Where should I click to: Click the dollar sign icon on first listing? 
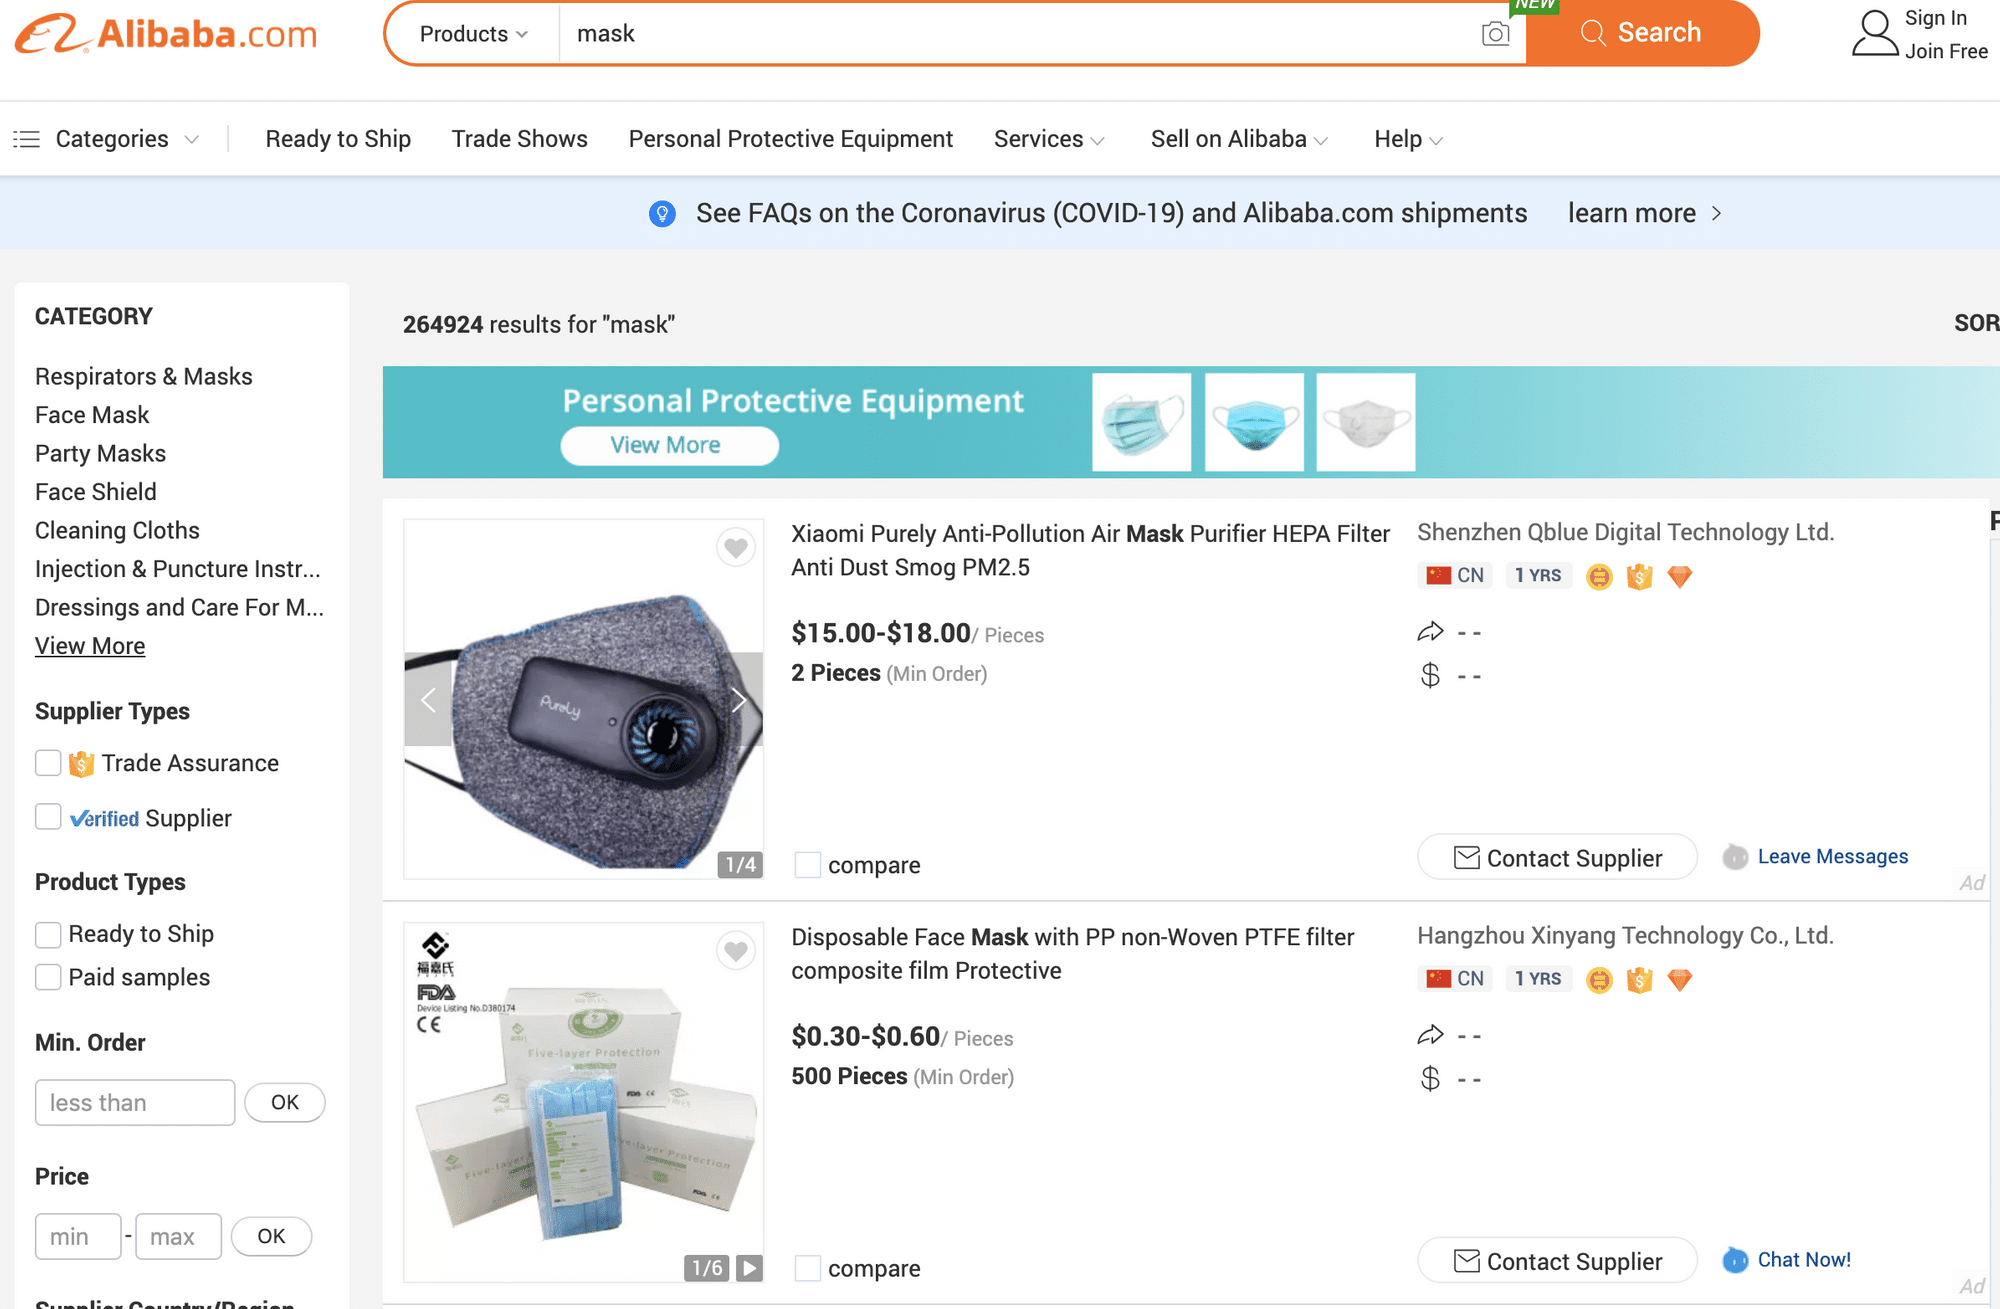(x=1430, y=673)
